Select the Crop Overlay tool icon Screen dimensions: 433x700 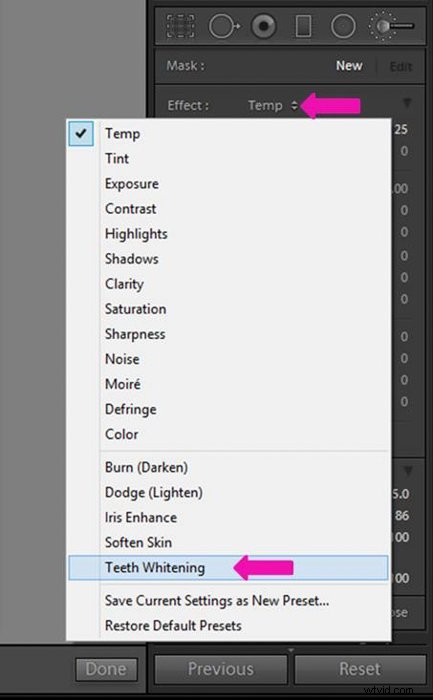tap(180, 26)
